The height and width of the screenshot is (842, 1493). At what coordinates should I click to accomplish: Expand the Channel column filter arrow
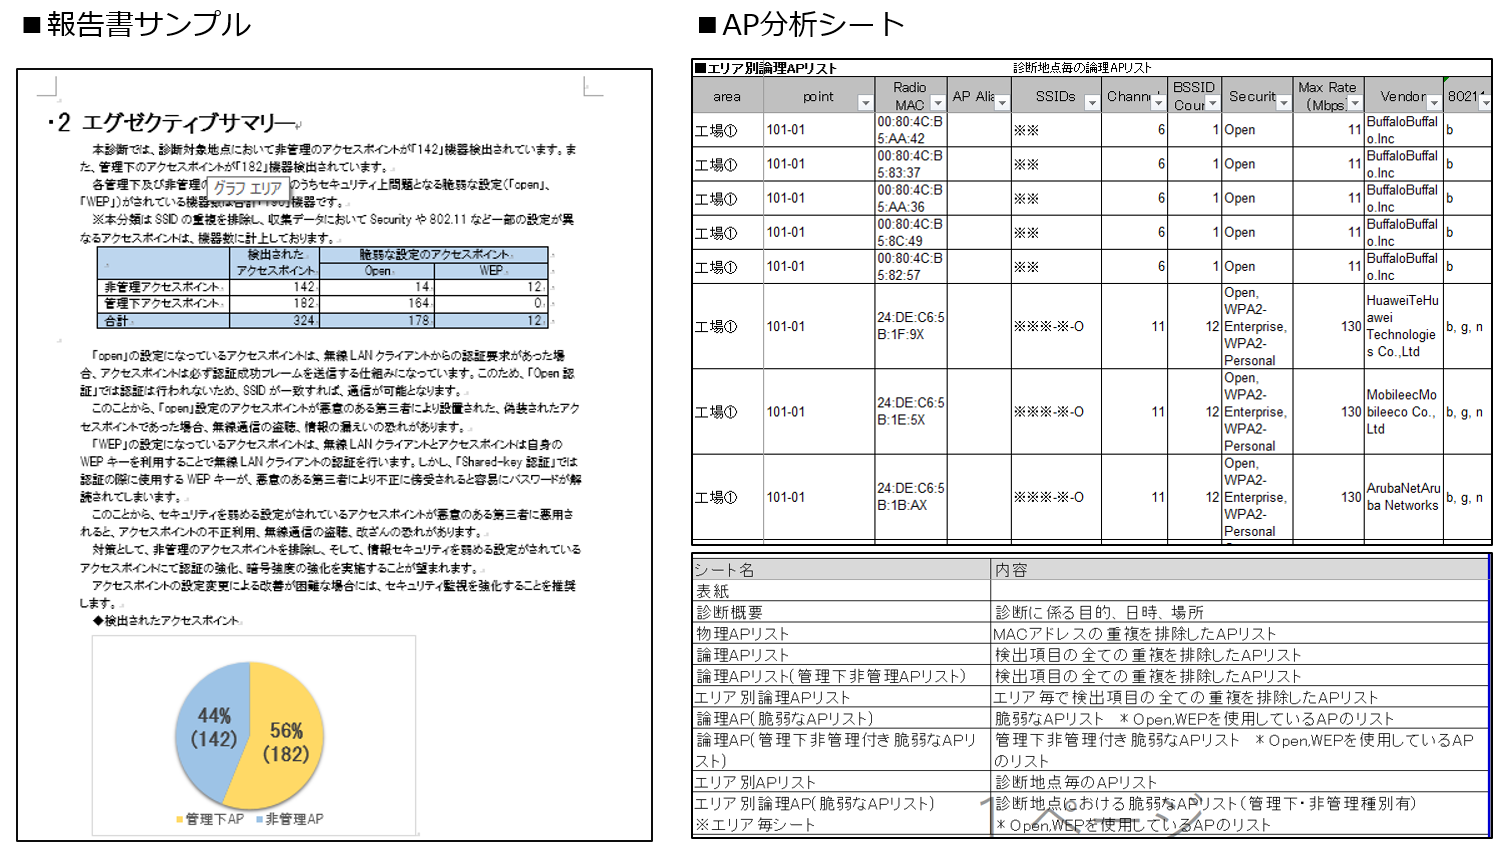(1157, 103)
